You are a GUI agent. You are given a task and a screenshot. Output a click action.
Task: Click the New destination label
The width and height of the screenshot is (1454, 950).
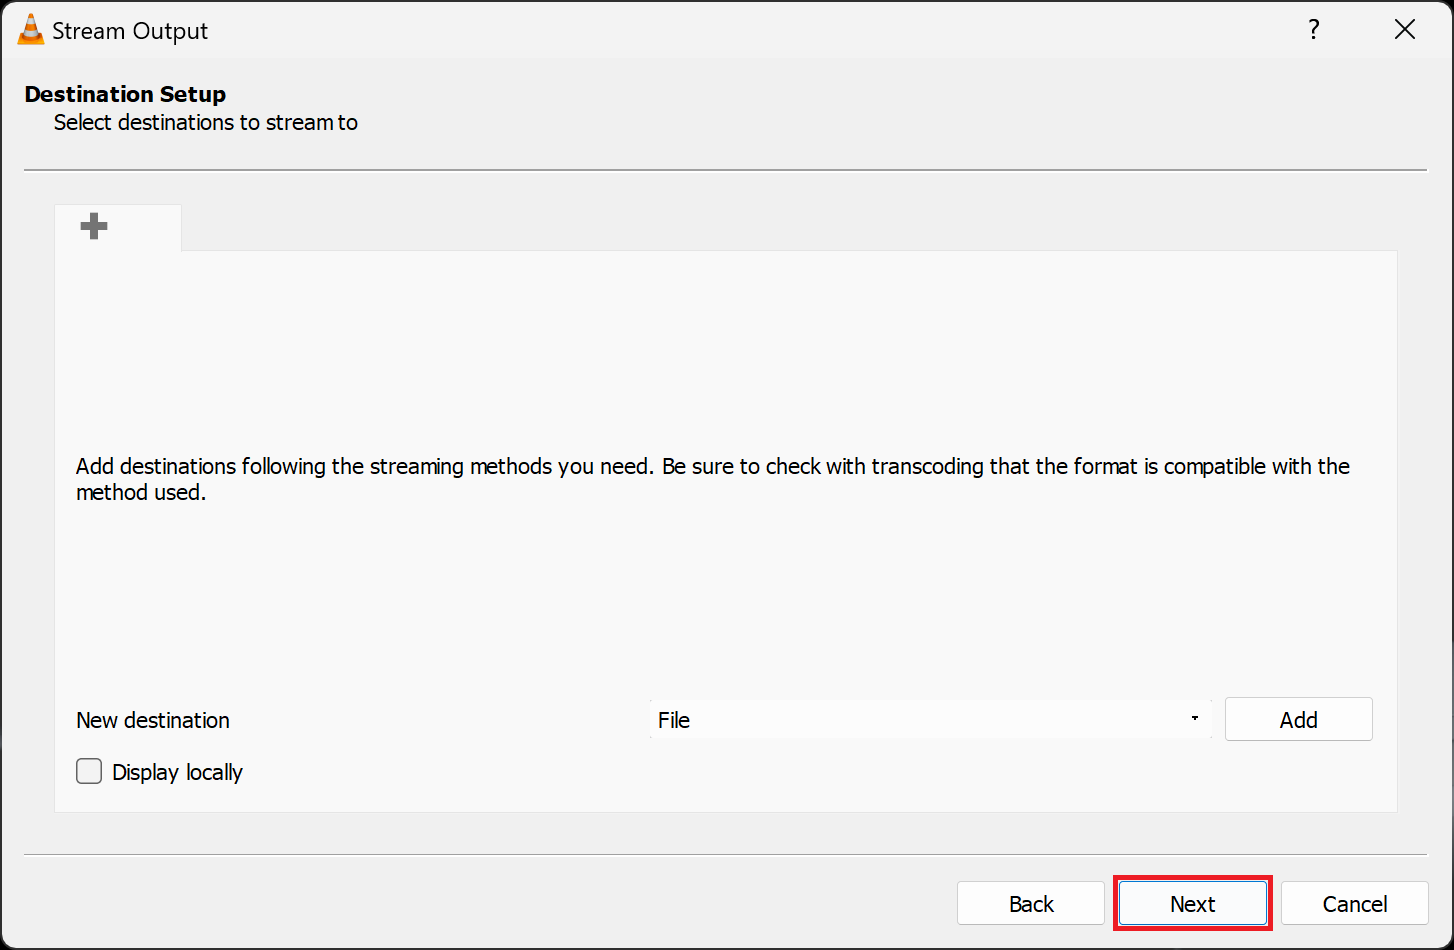pos(153,720)
